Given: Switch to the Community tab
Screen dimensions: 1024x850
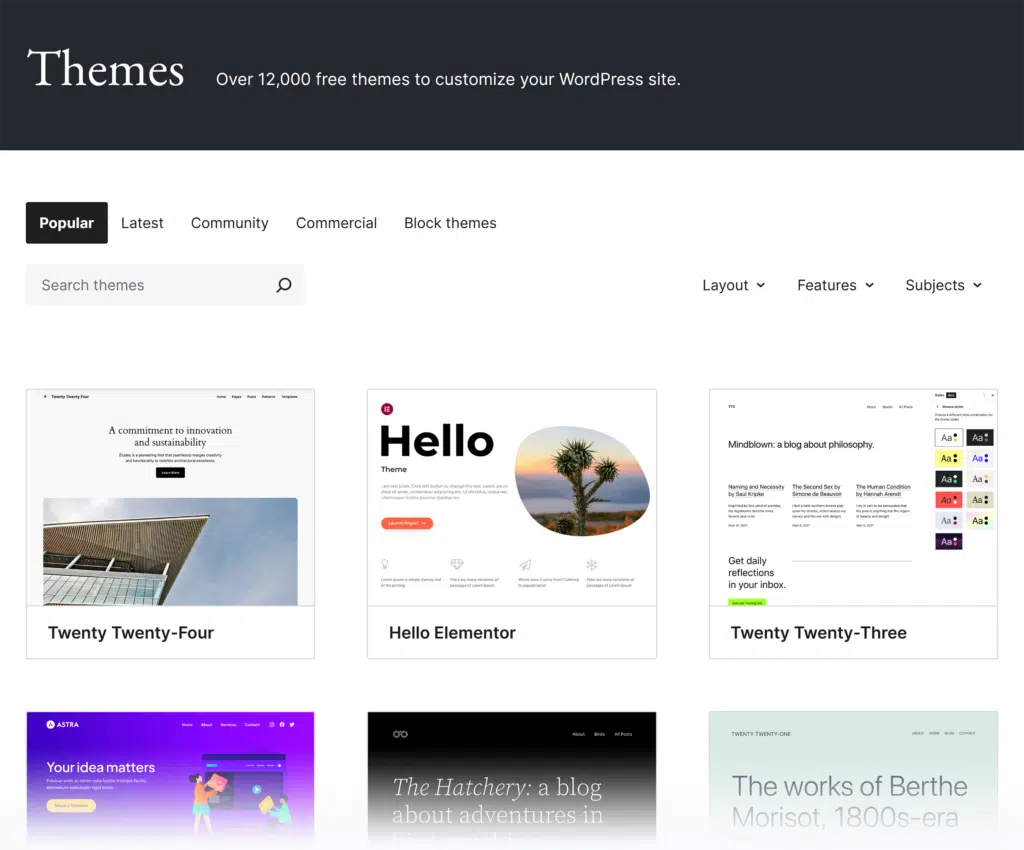Looking at the screenshot, I should point(229,223).
